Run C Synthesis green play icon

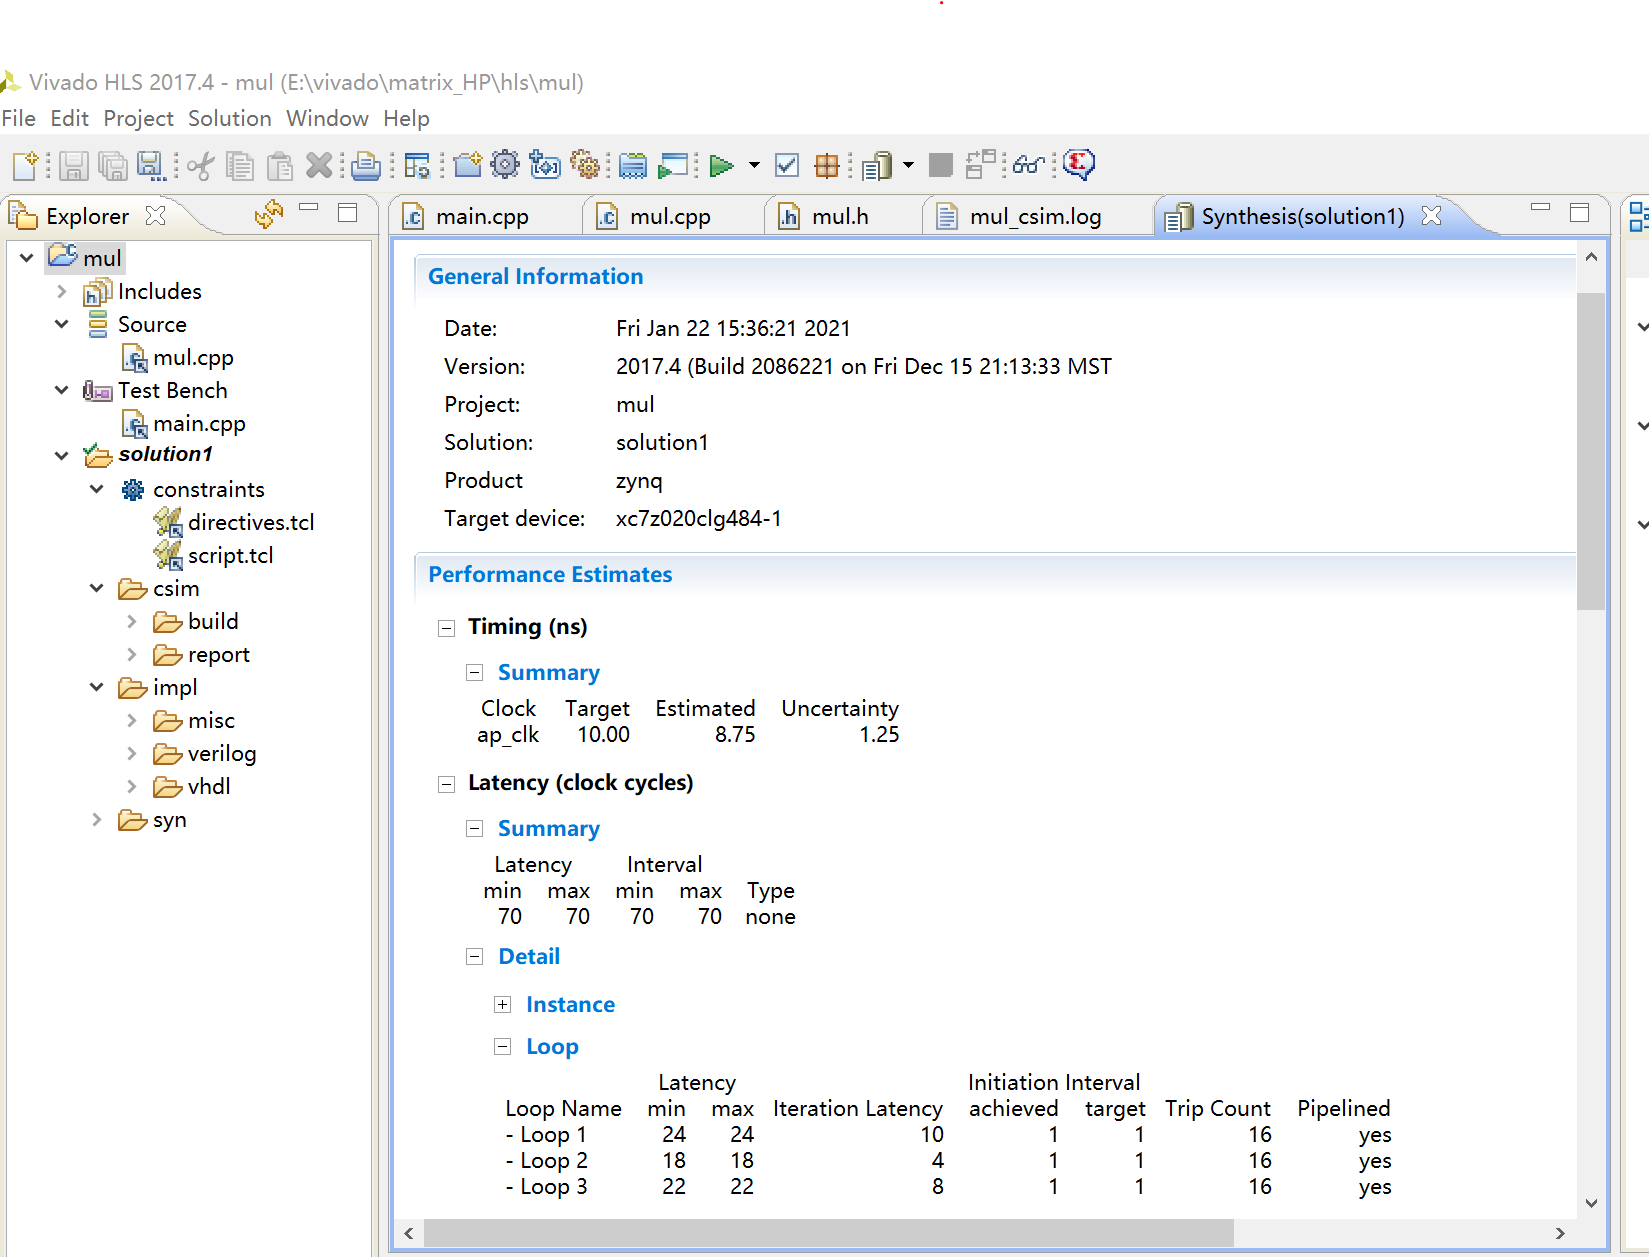721,165
